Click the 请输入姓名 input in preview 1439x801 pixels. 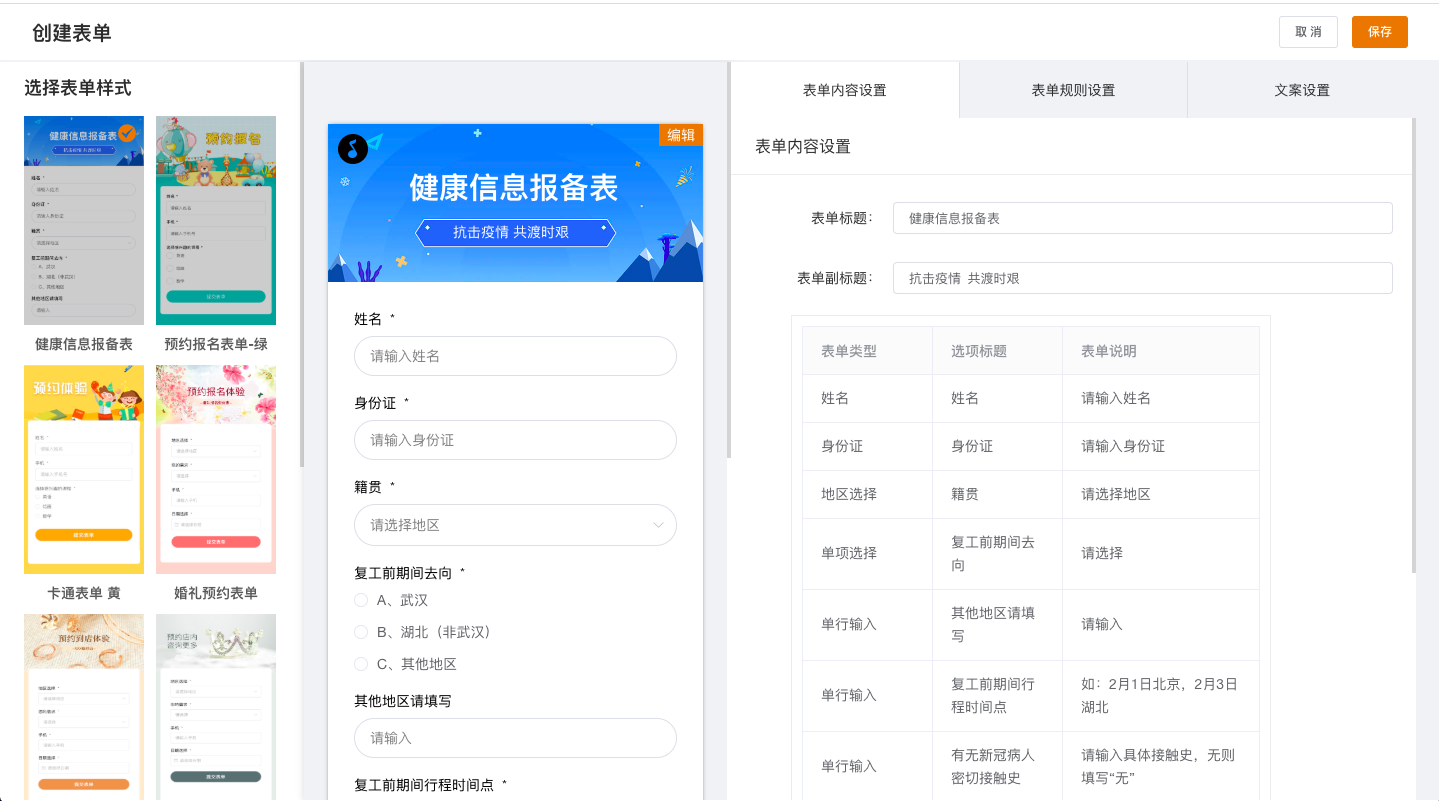click(515, 356)
